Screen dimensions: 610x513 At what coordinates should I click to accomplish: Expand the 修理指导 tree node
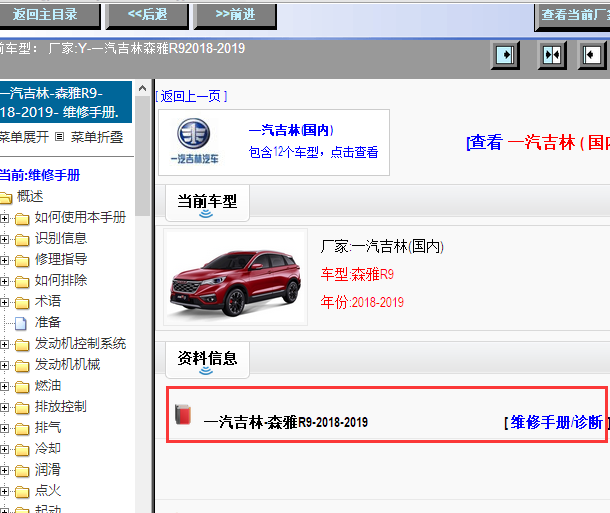(x=4, y=260)
